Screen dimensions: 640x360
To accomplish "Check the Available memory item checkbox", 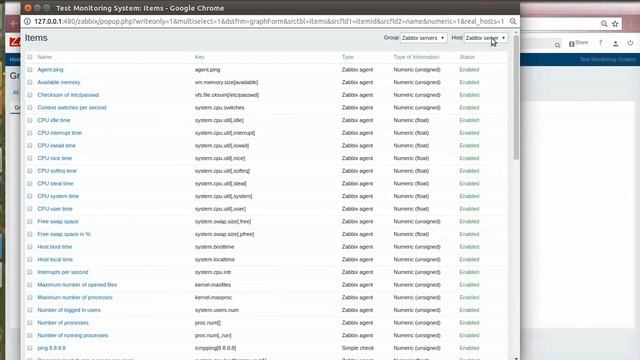I will tap(29, 82).
